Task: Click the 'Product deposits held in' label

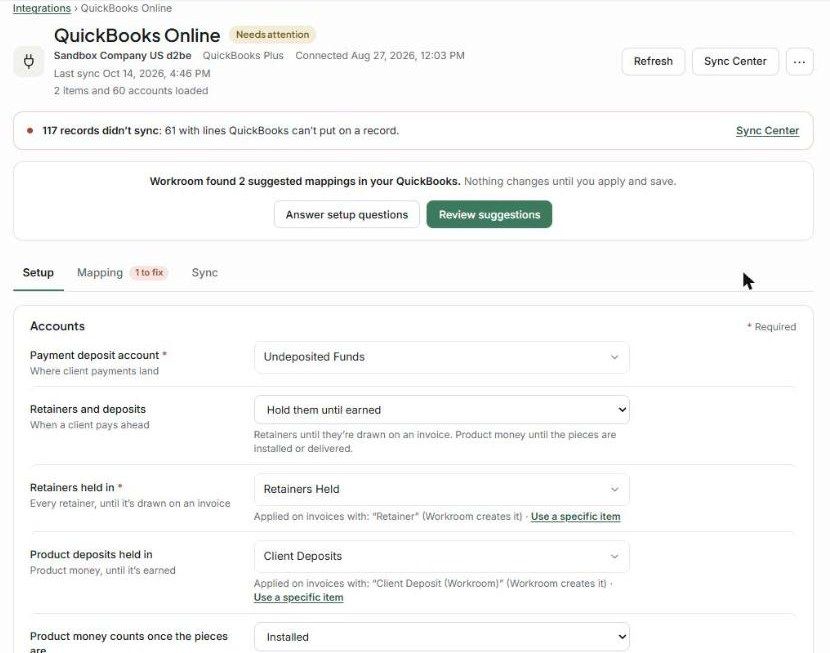Action: click(x=91, y=555)
